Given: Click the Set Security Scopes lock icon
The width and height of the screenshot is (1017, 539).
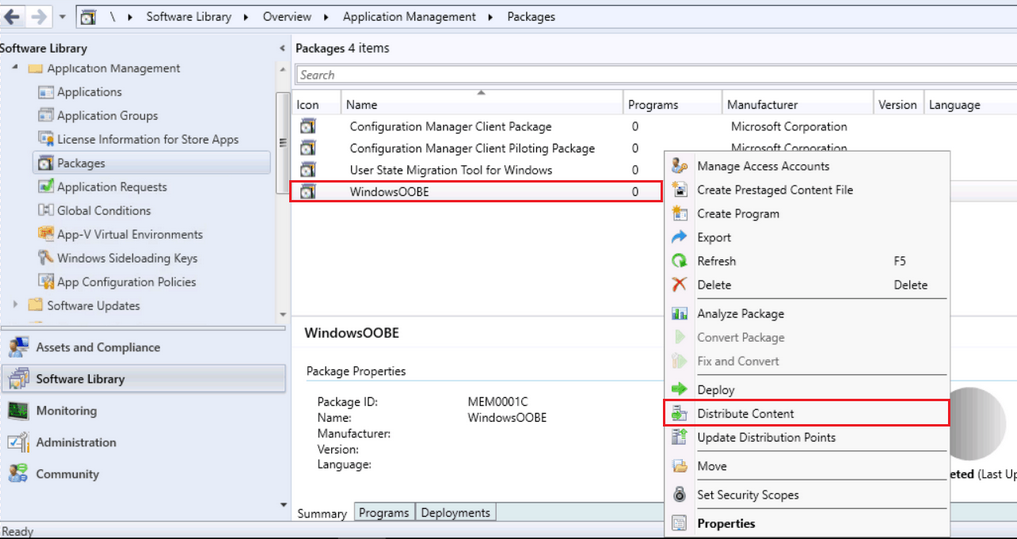Looking at the screenshot, I should 679,495.
